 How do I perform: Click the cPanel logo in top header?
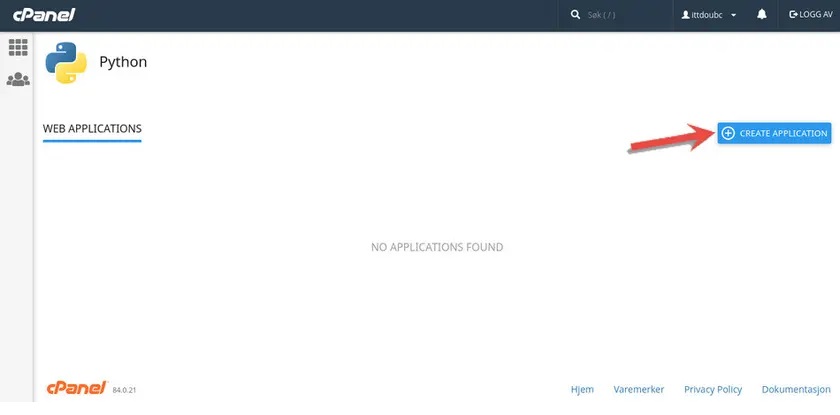44,15
